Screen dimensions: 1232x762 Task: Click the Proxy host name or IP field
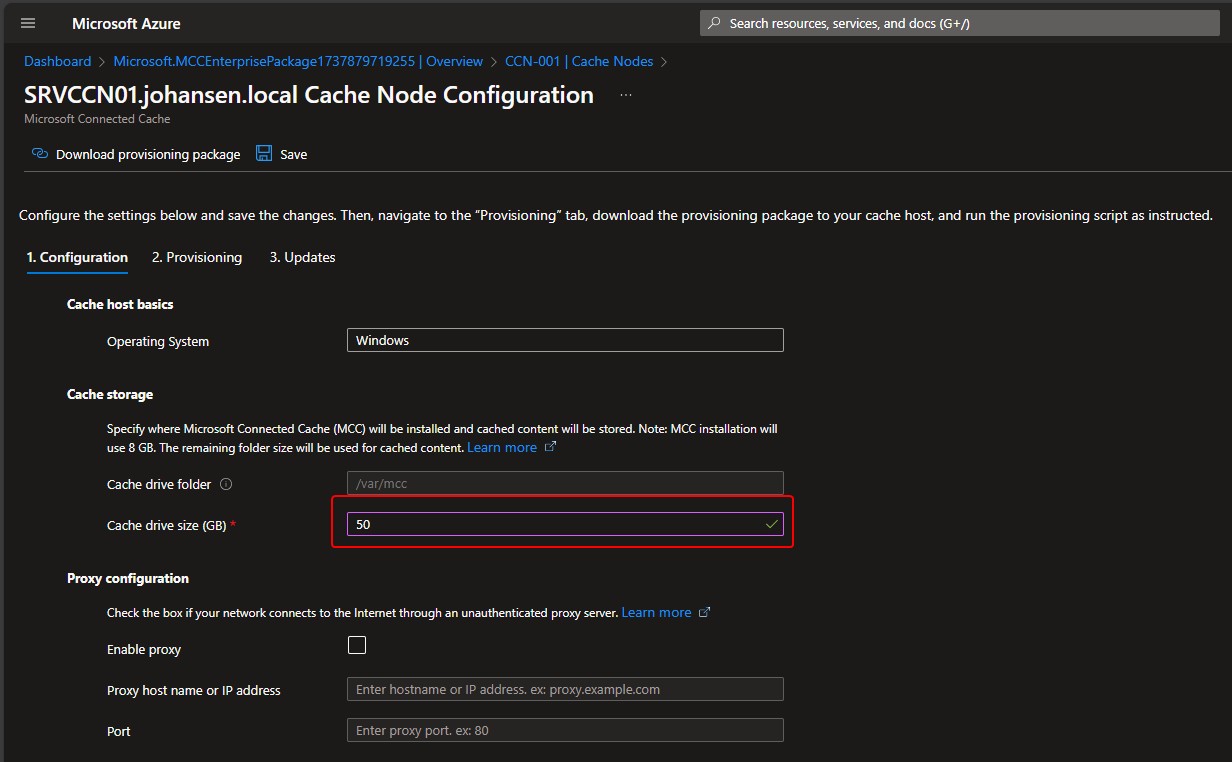[x=565, y=689]
